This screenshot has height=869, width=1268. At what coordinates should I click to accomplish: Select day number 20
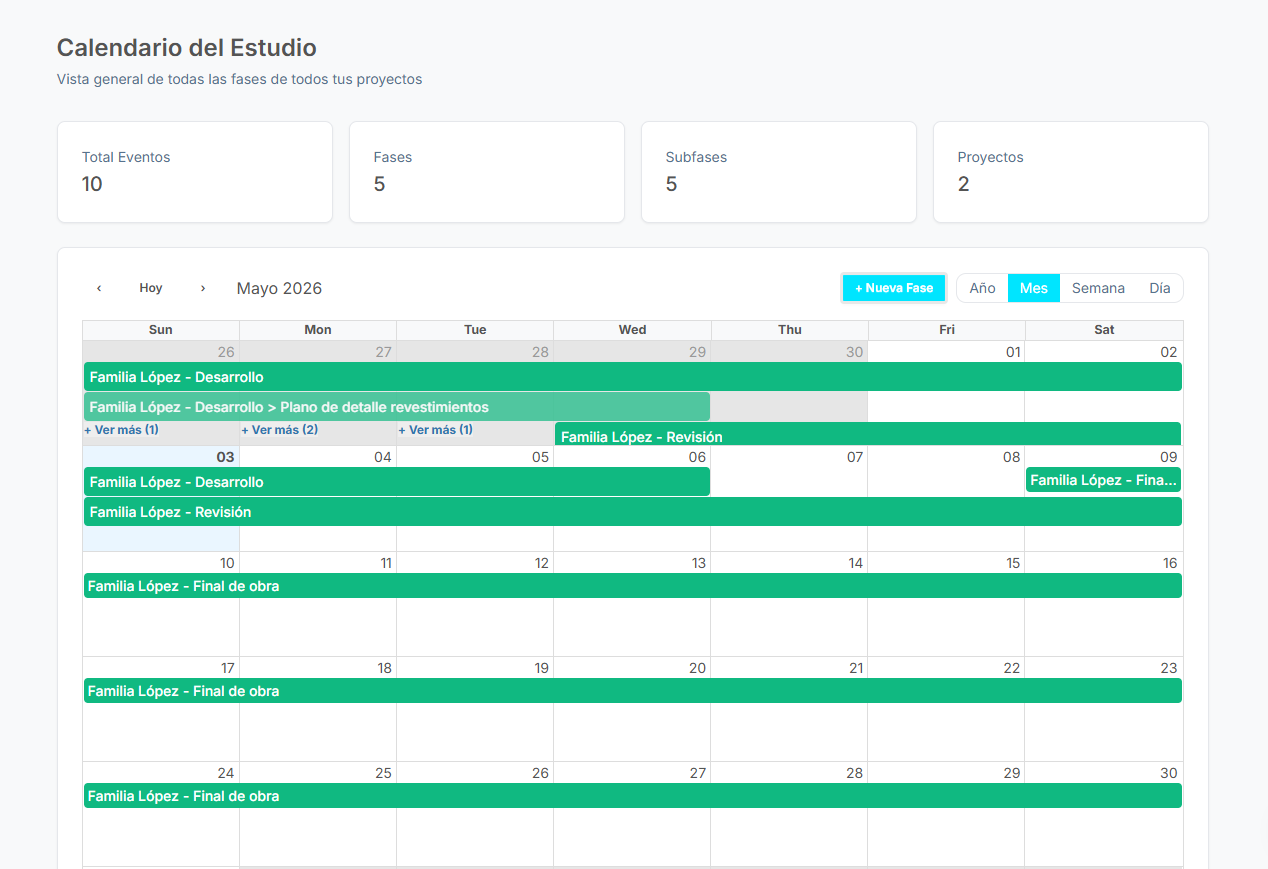click(x=697, y=668)
